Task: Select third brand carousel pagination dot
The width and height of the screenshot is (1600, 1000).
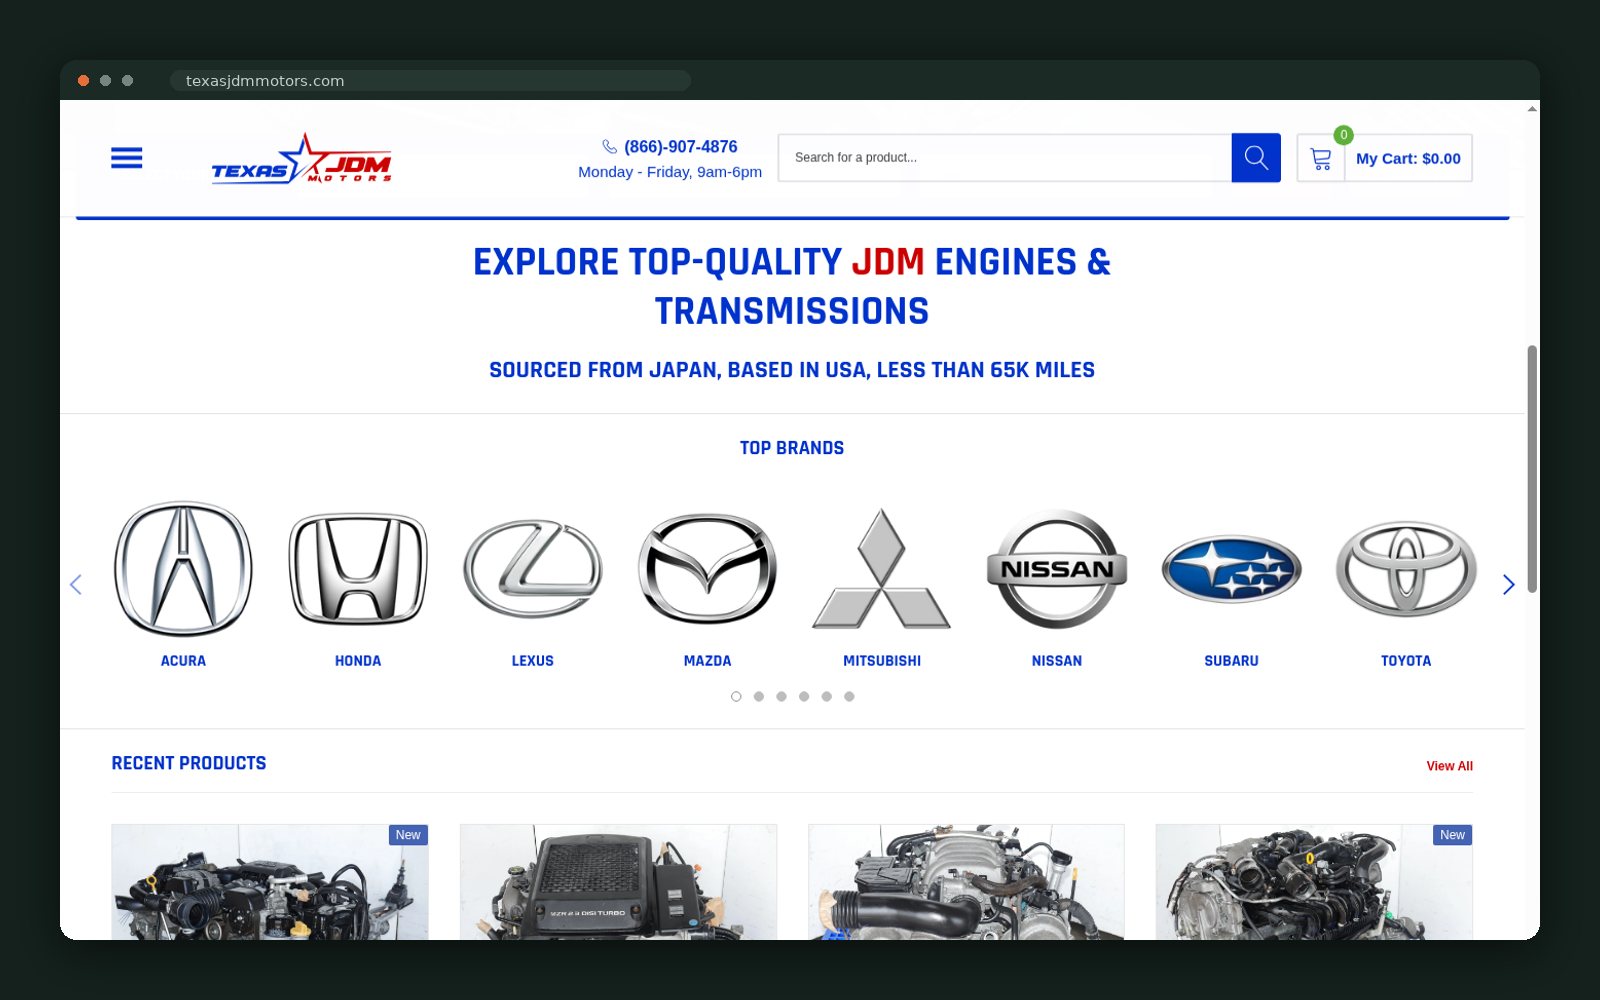Action: click(781, 697)
